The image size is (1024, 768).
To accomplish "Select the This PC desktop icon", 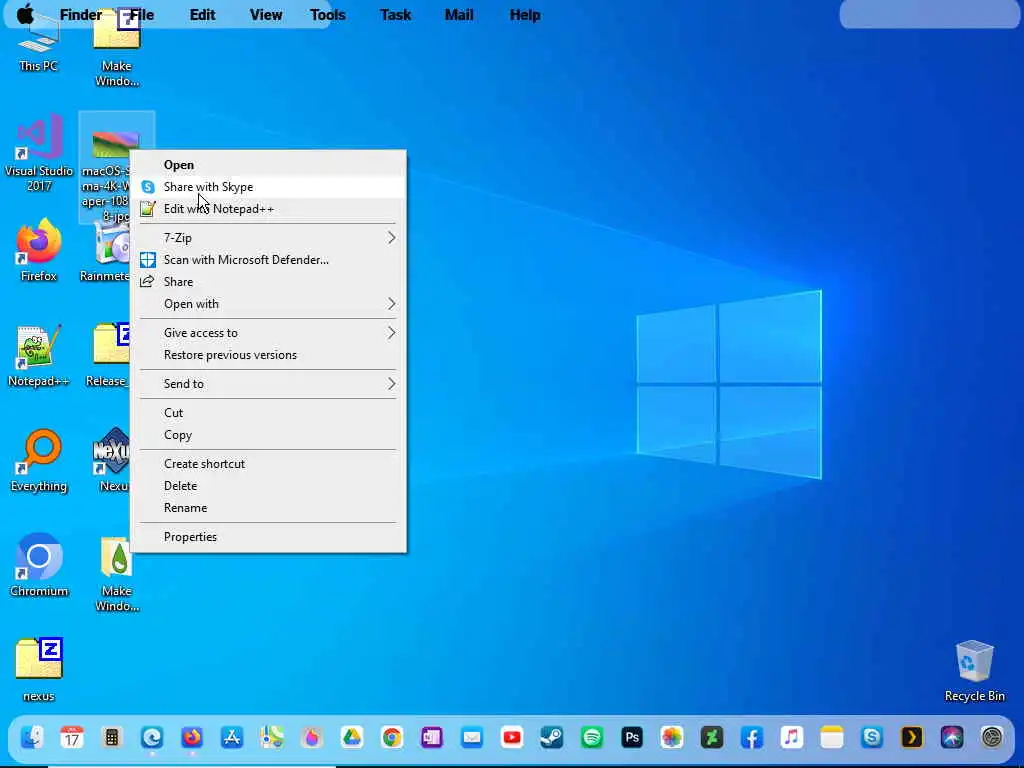I will (x=39, y=46).
